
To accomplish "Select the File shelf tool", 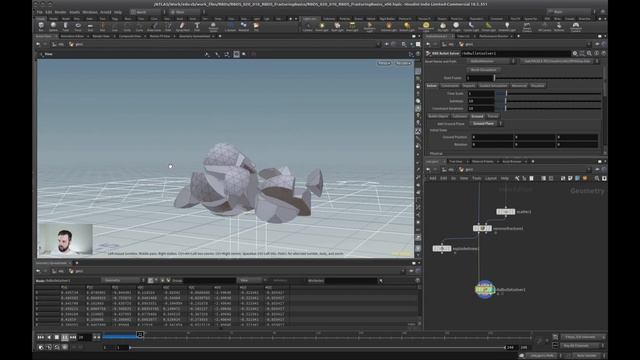I will coord(256,27).
